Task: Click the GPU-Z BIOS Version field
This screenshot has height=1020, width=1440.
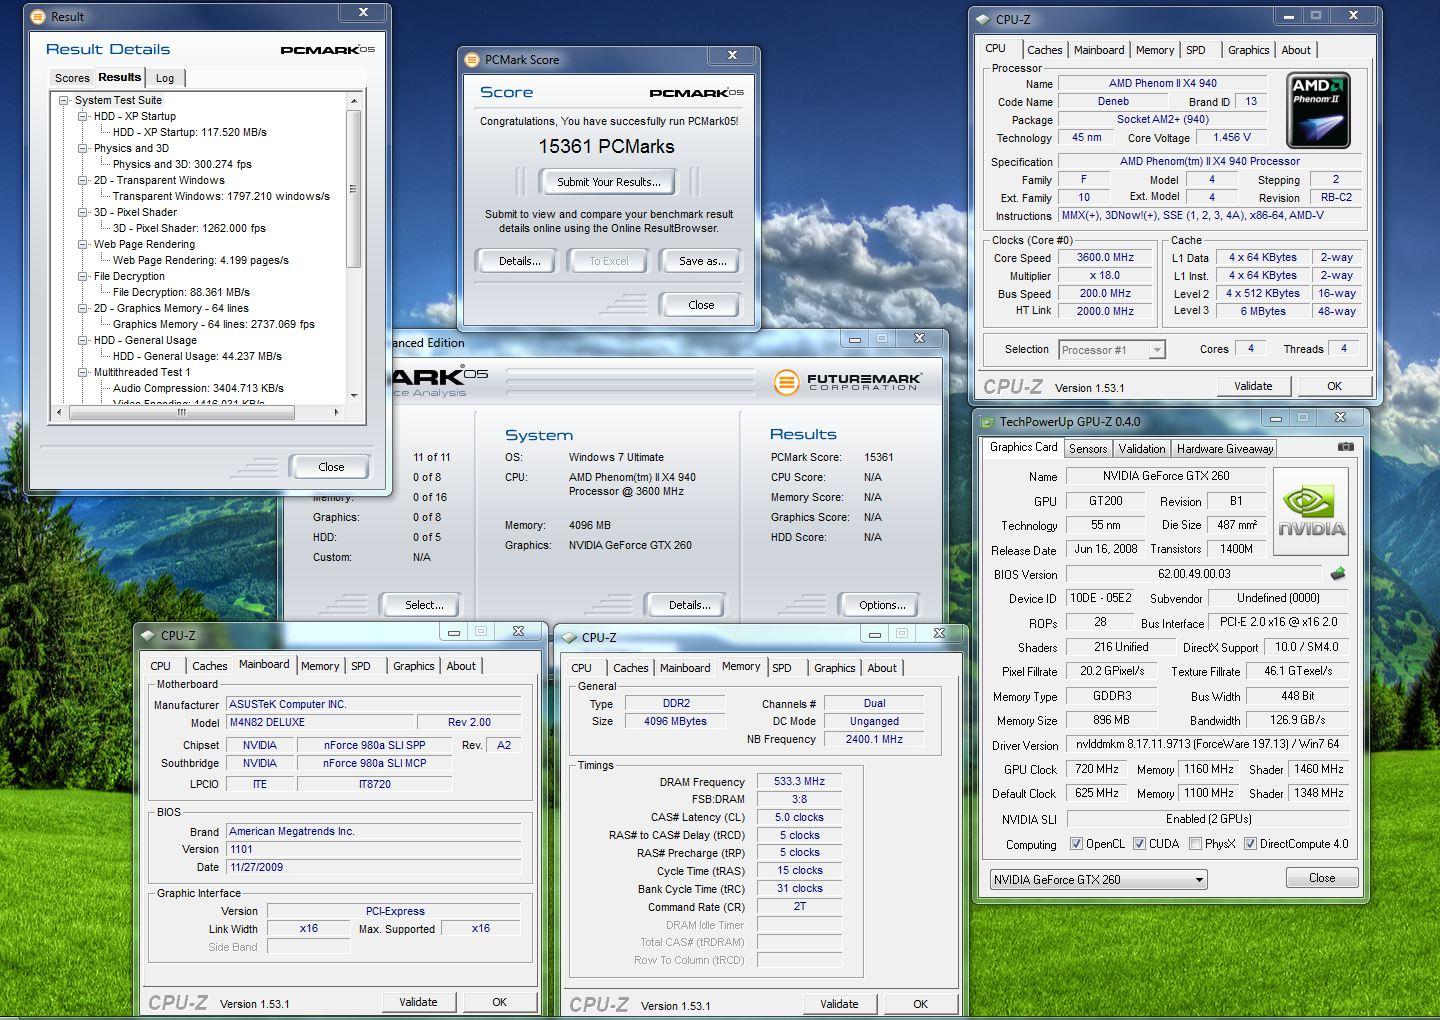Action: tap(1194, 574)
